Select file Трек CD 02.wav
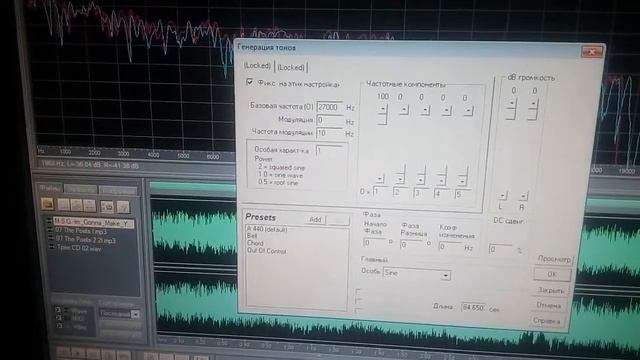 [79, 248]
